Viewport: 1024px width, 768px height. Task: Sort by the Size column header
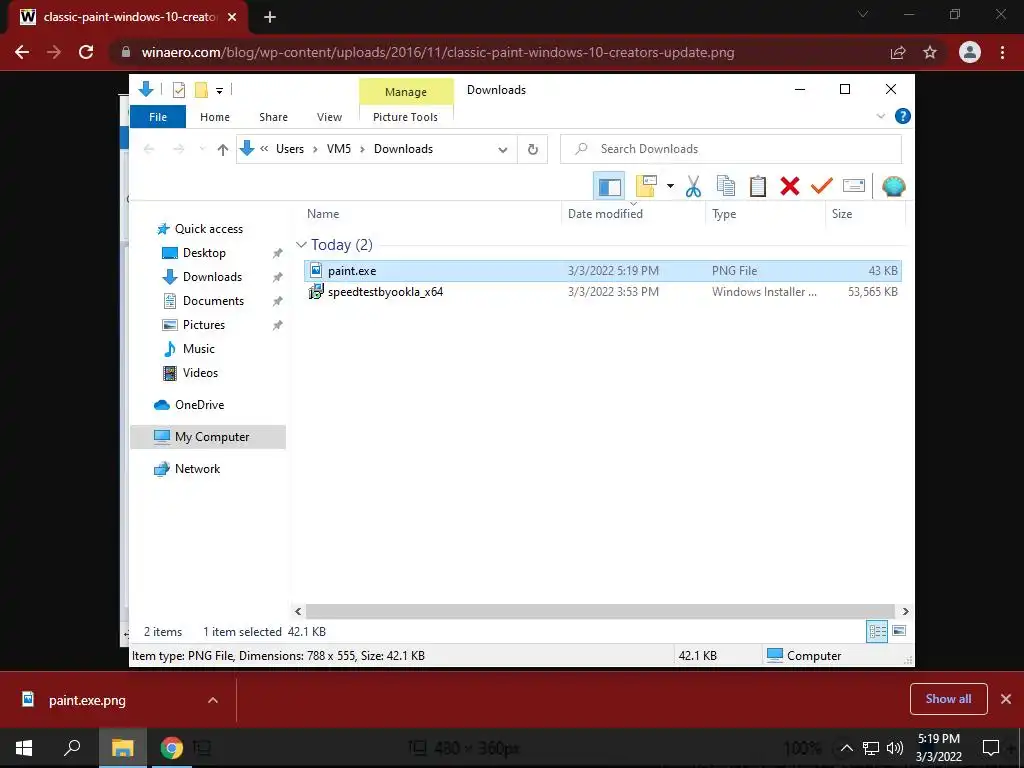pyautogui.click(x=865, y=214)
